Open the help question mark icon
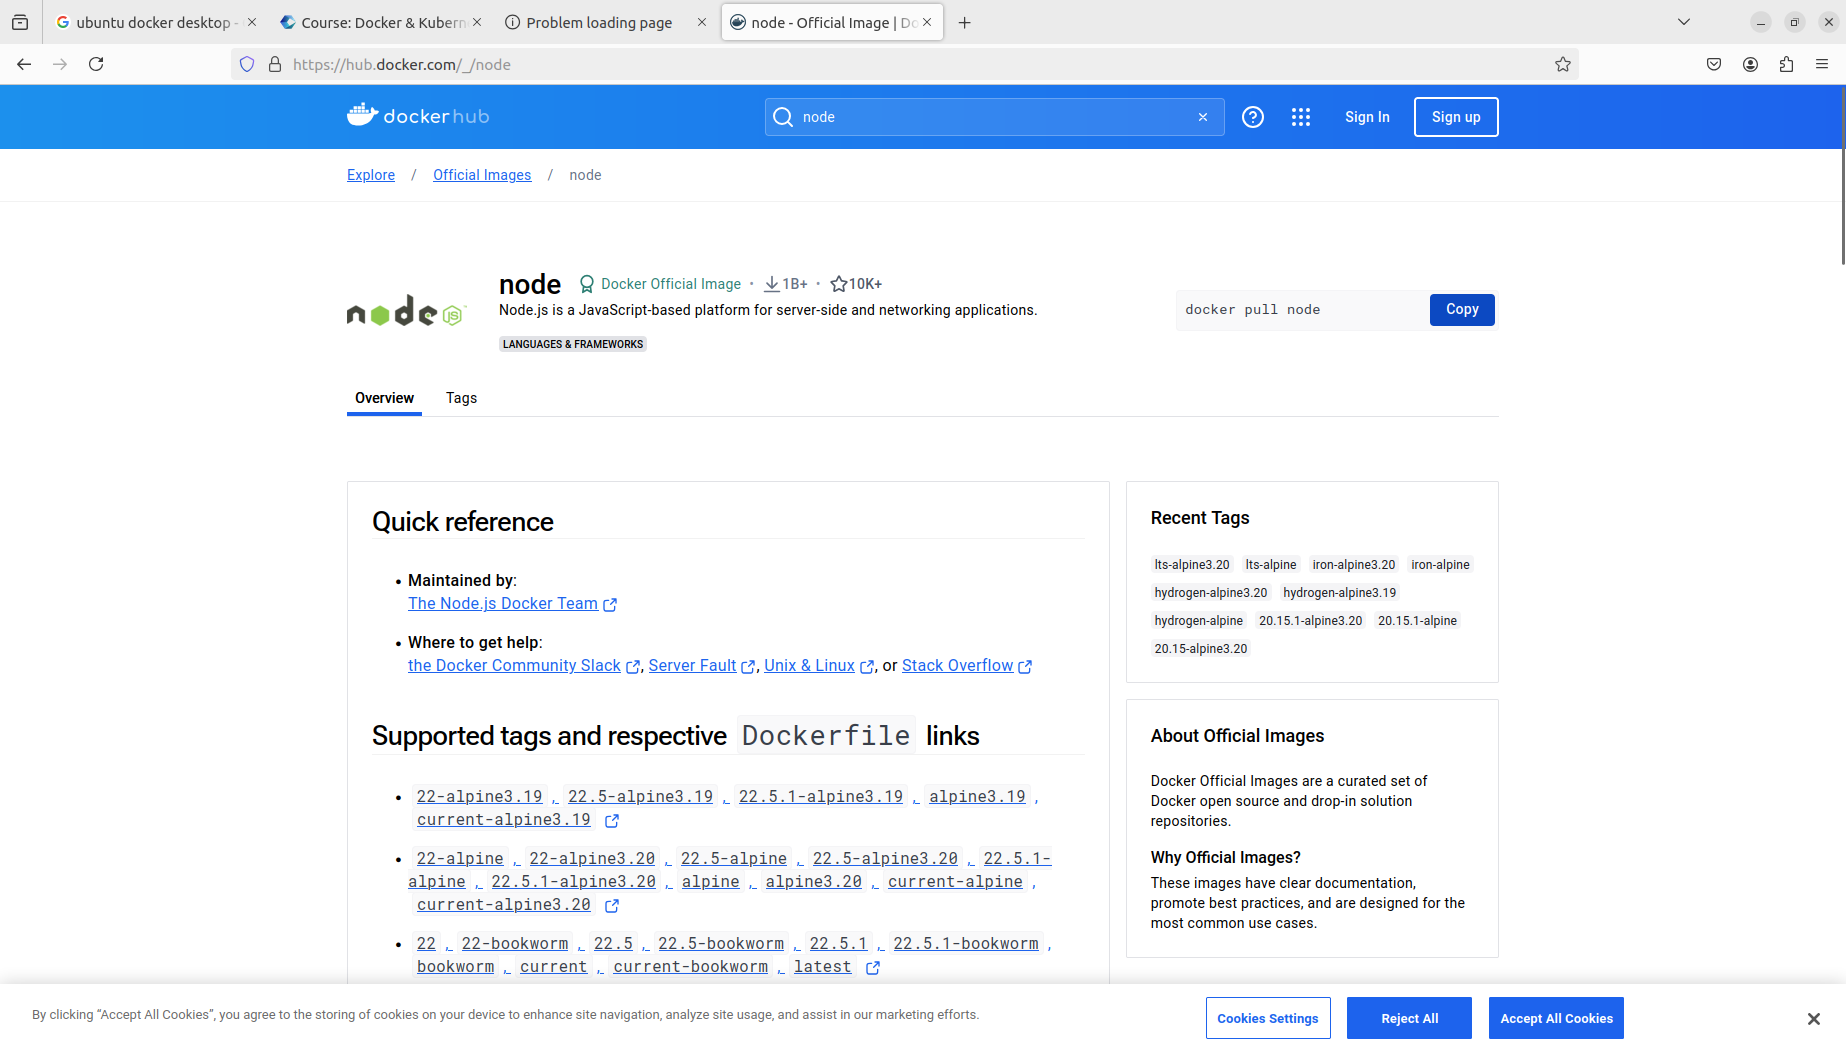This screenshot has width=1846, height=1053. coord(1252,117)
